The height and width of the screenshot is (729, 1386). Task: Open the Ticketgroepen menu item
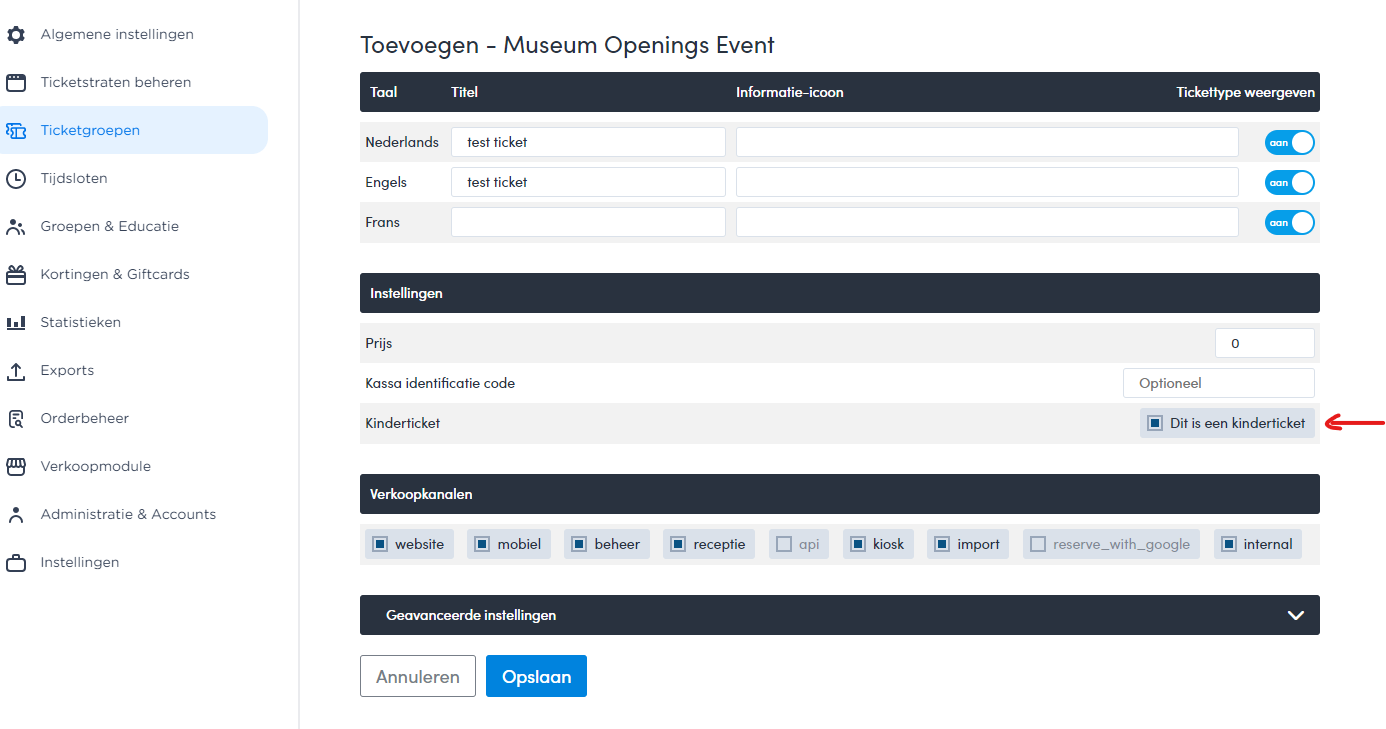(x=90, y=130)
